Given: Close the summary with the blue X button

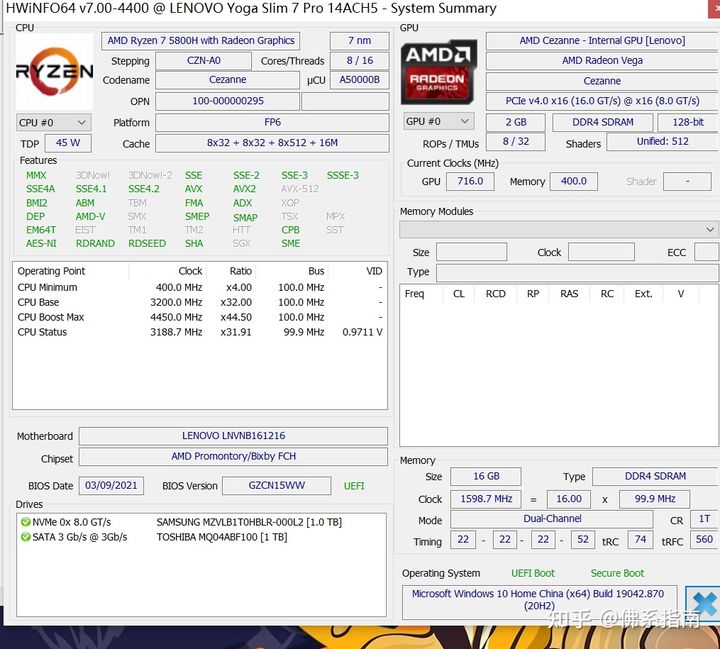Looking at the screenshot, I should (703, 601).
